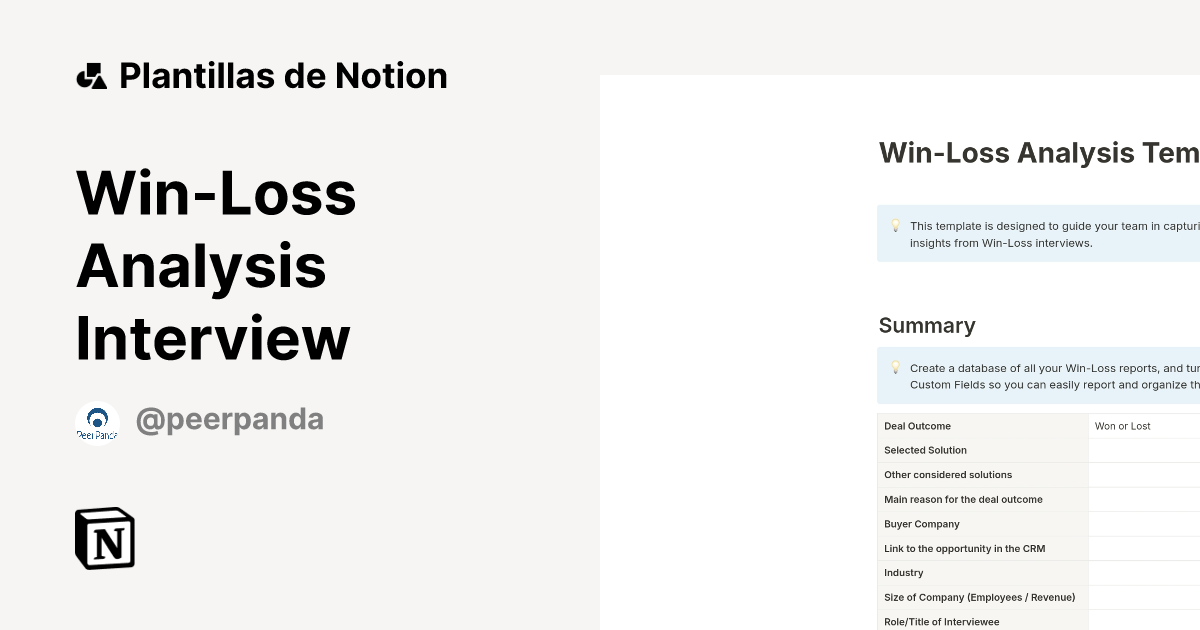Click the empty Buyer Company value field

pyautogui.click(x=1144, y=524)
